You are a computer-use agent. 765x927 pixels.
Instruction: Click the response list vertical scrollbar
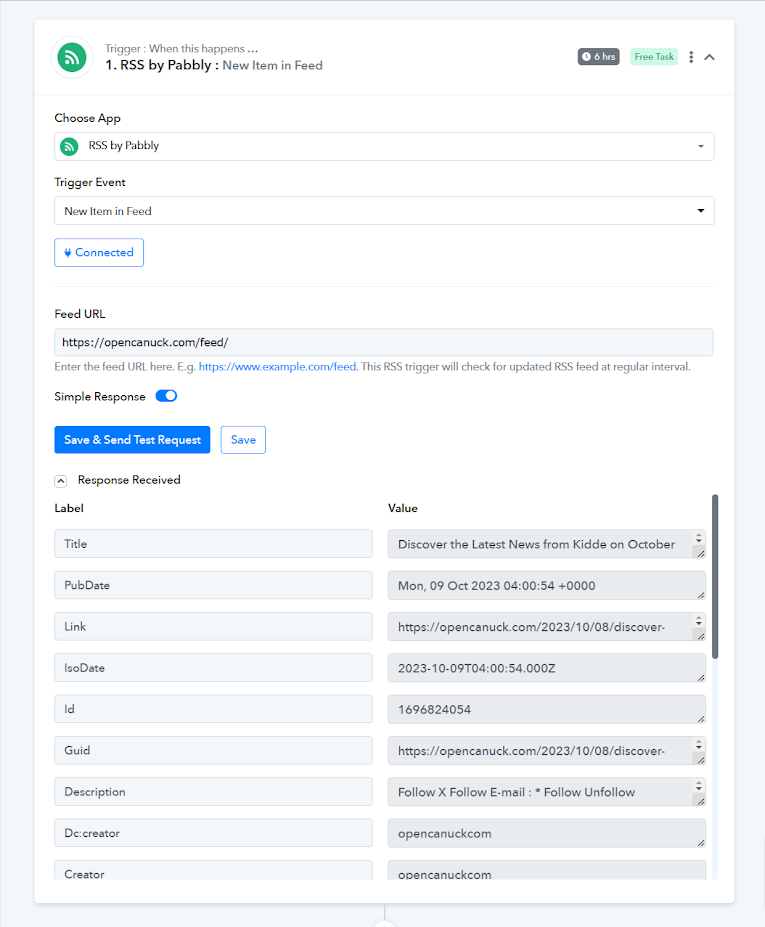(x=715, y=577)
